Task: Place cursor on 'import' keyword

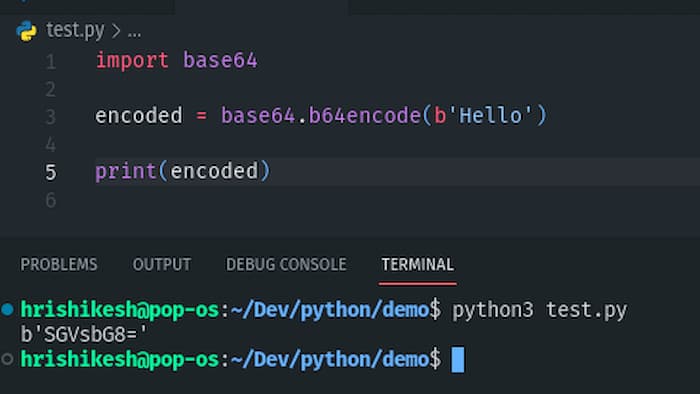Action: coord(132,60)
